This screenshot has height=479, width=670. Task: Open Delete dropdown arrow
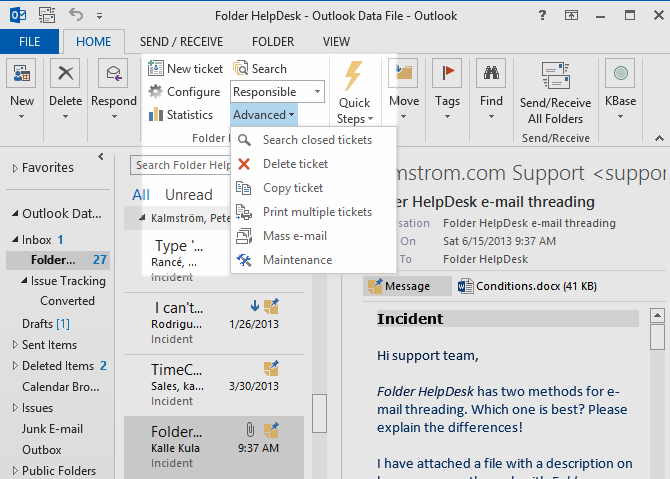(65, 117)
